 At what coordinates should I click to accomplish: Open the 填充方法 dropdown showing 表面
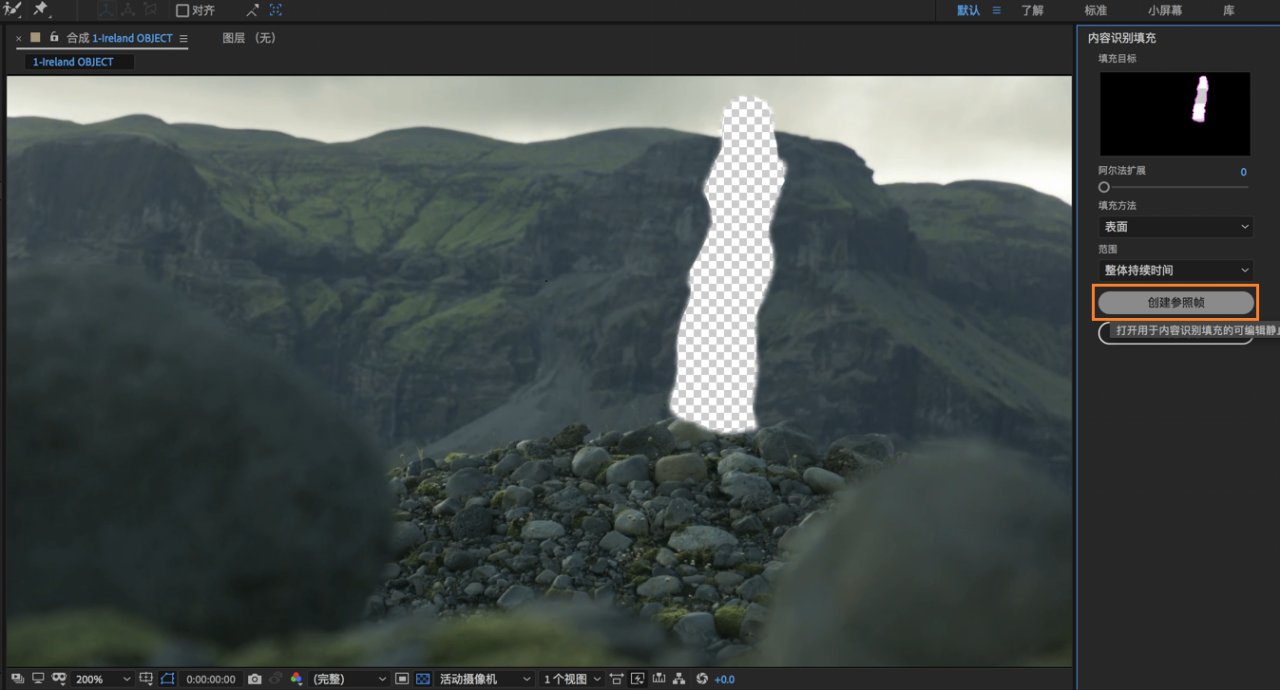[1175, 227]
